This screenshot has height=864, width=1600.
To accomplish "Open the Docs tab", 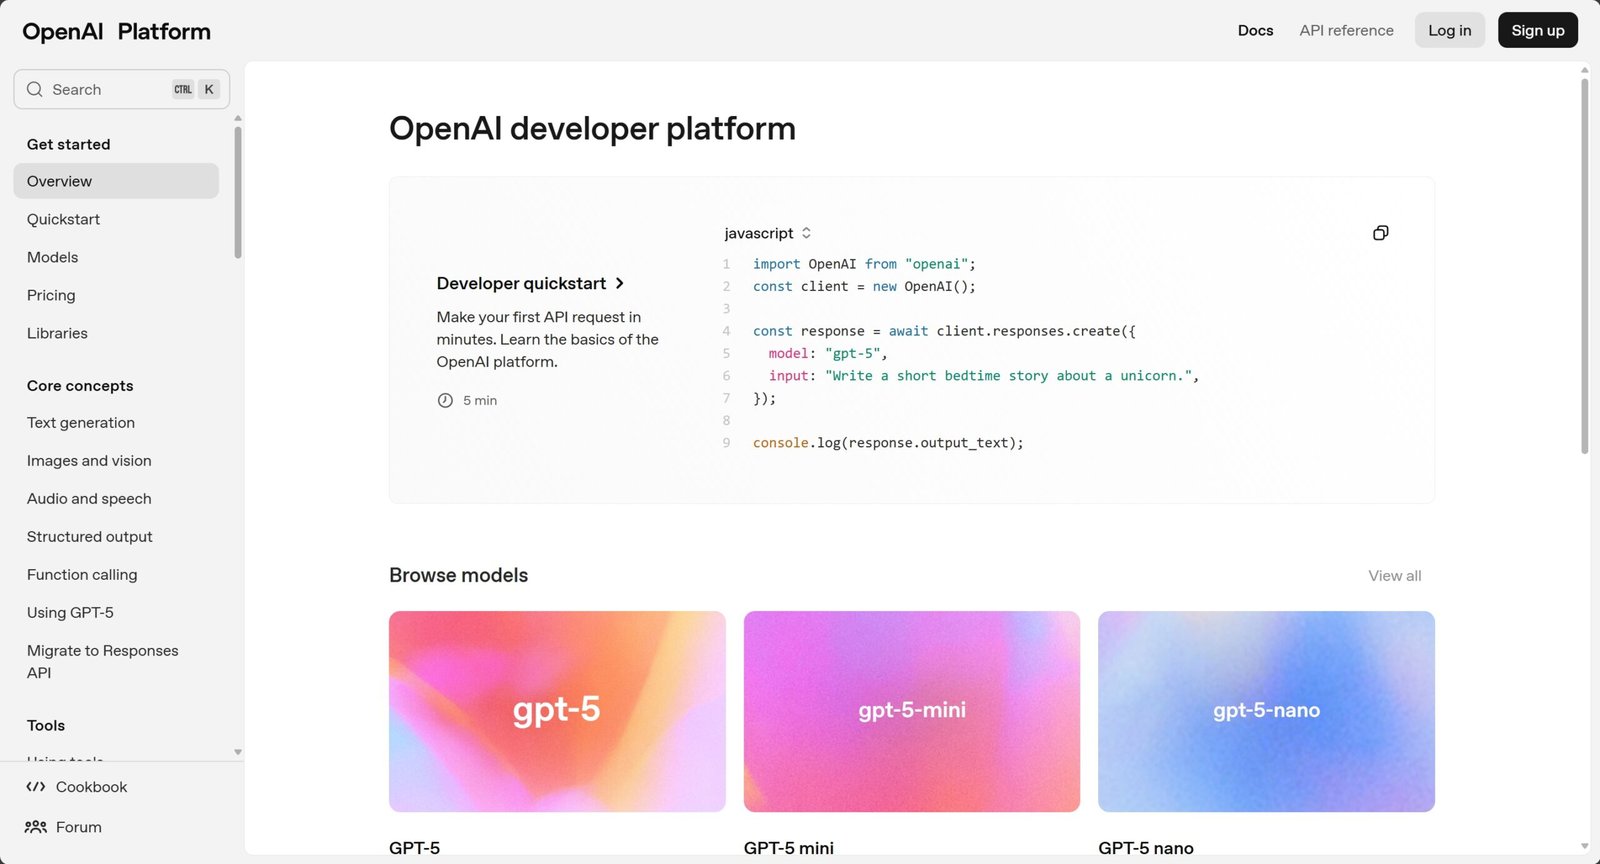I will pos(1255,30).
